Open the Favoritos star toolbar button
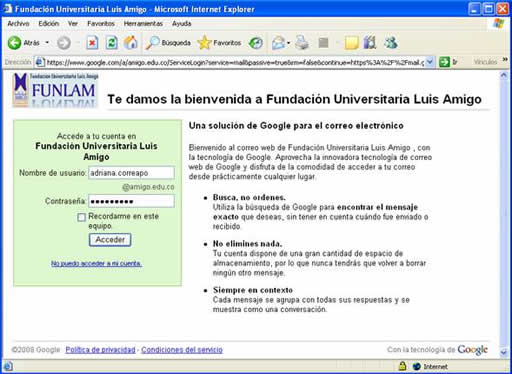The image size is (512, 374). pos(219,43)
